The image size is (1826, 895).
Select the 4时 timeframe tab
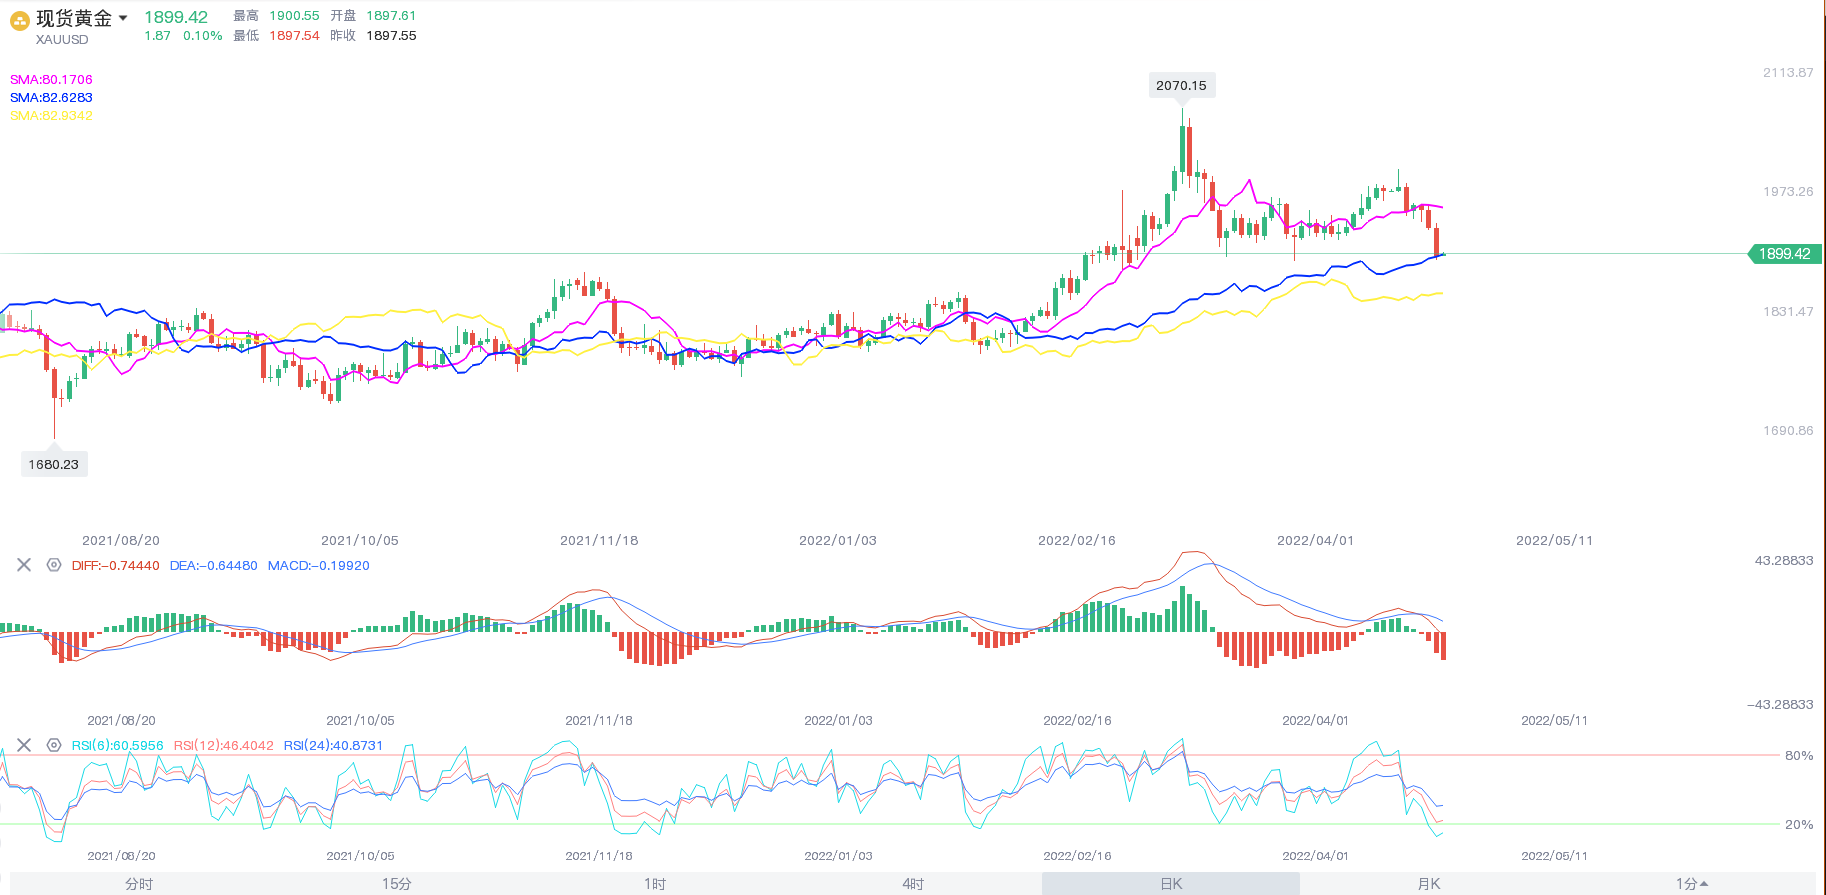(913, 884)
